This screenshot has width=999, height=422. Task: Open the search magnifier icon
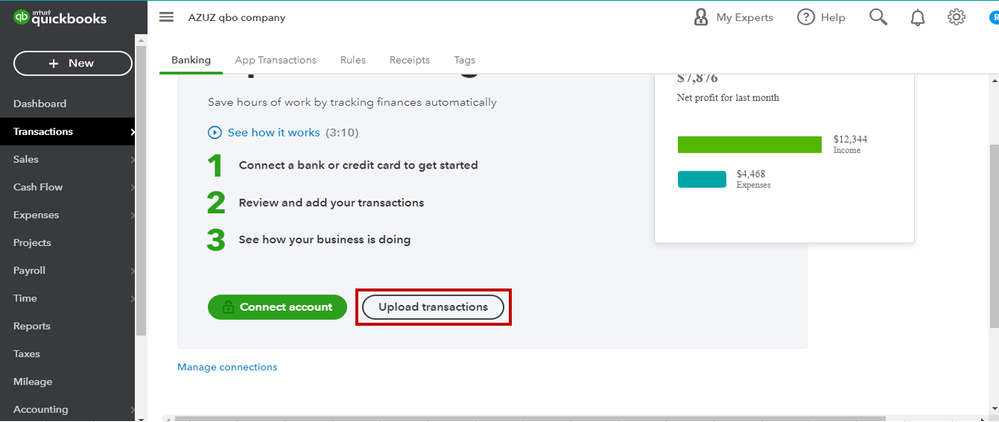[x=878, y=17]
